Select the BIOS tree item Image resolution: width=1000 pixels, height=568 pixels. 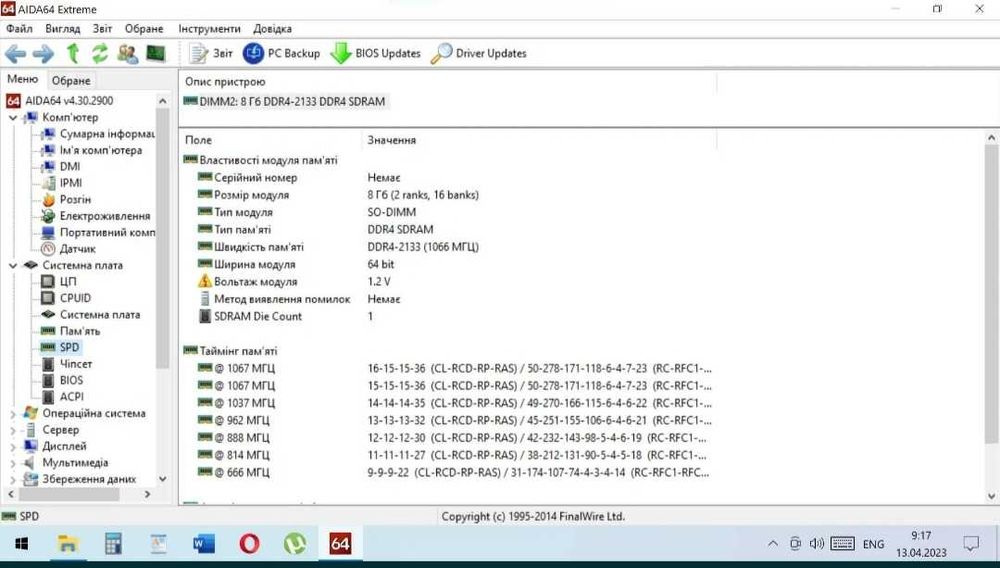click(62, 381)
